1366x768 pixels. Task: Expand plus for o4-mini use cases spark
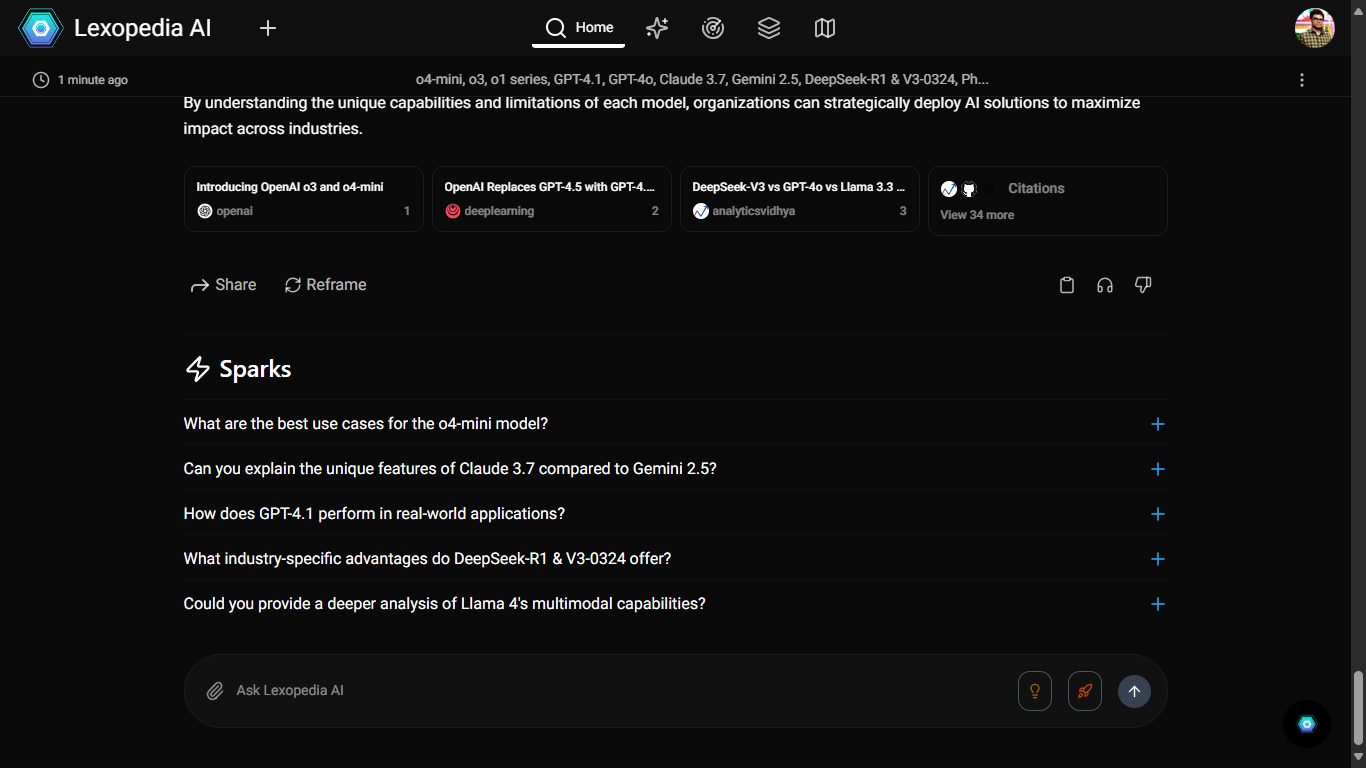pyautogui.click(x=1158, y=424)
